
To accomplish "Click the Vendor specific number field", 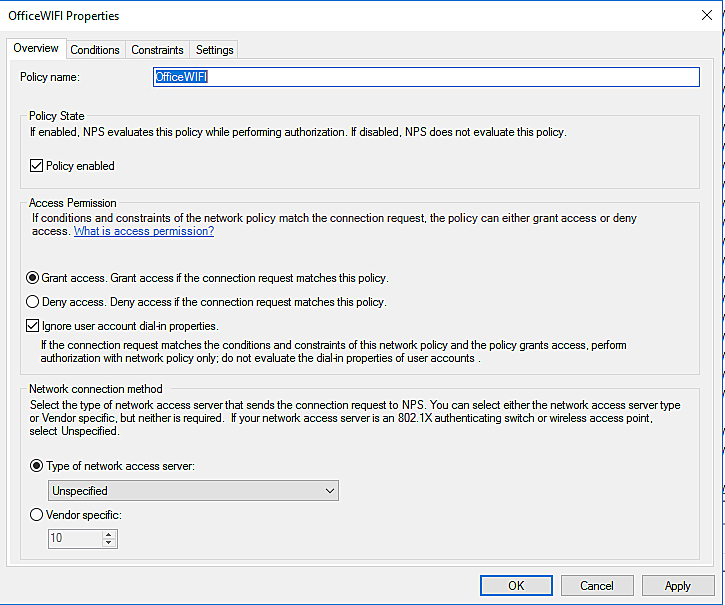I will pos(75,538).
